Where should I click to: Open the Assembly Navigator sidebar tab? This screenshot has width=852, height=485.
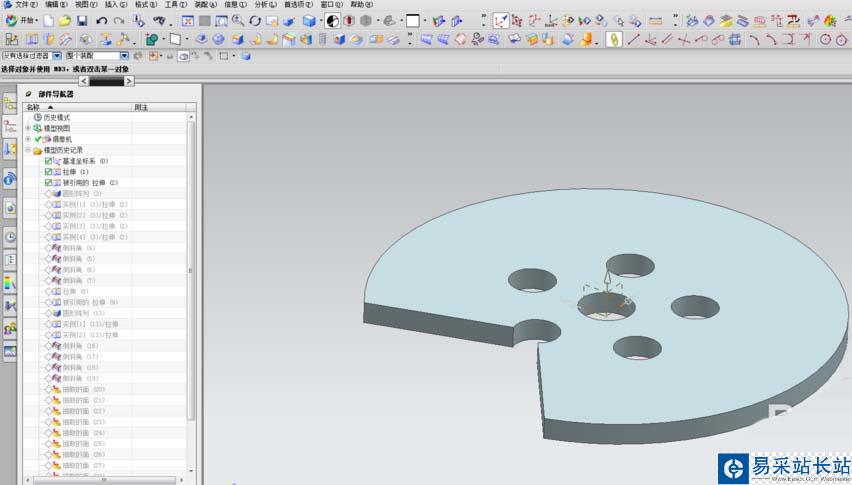tap(10, 104)
